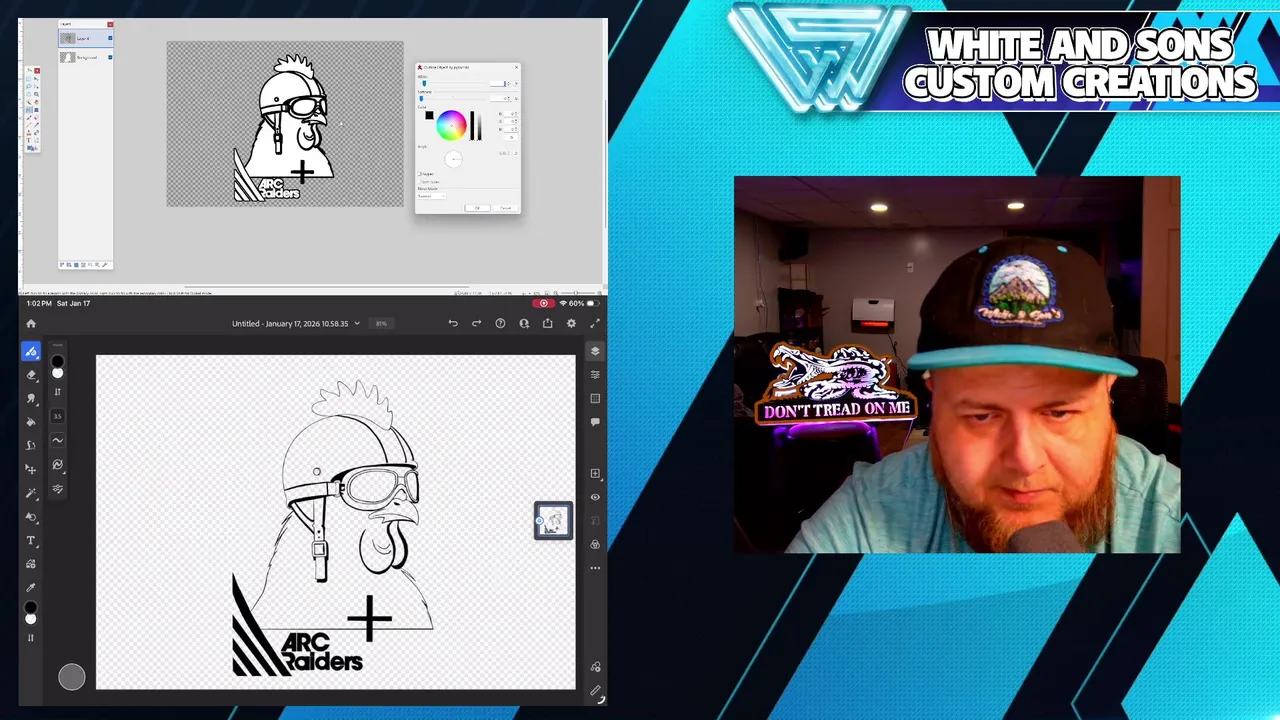The image size is (1280, 720).
Task: Click Cancel in Outline Object dialog
Action: [505, 208]
